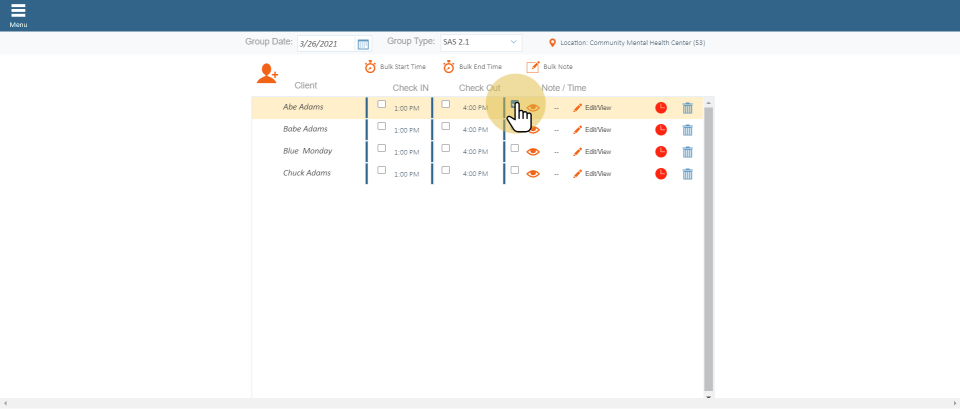Open the hamburger Menu

18,14
